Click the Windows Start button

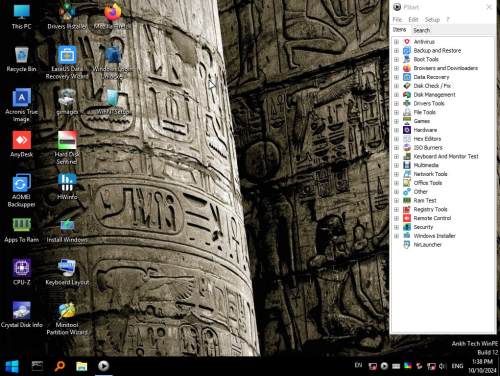pos(12,366)
